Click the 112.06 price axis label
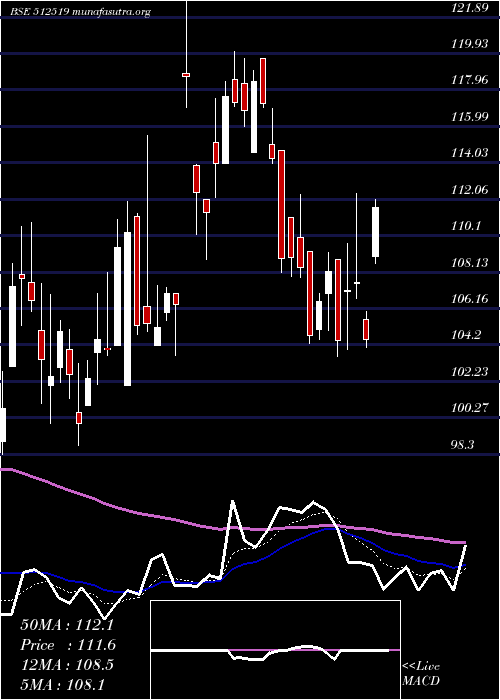This screenshot has width=500, height=700. click(x=470, y=190)
